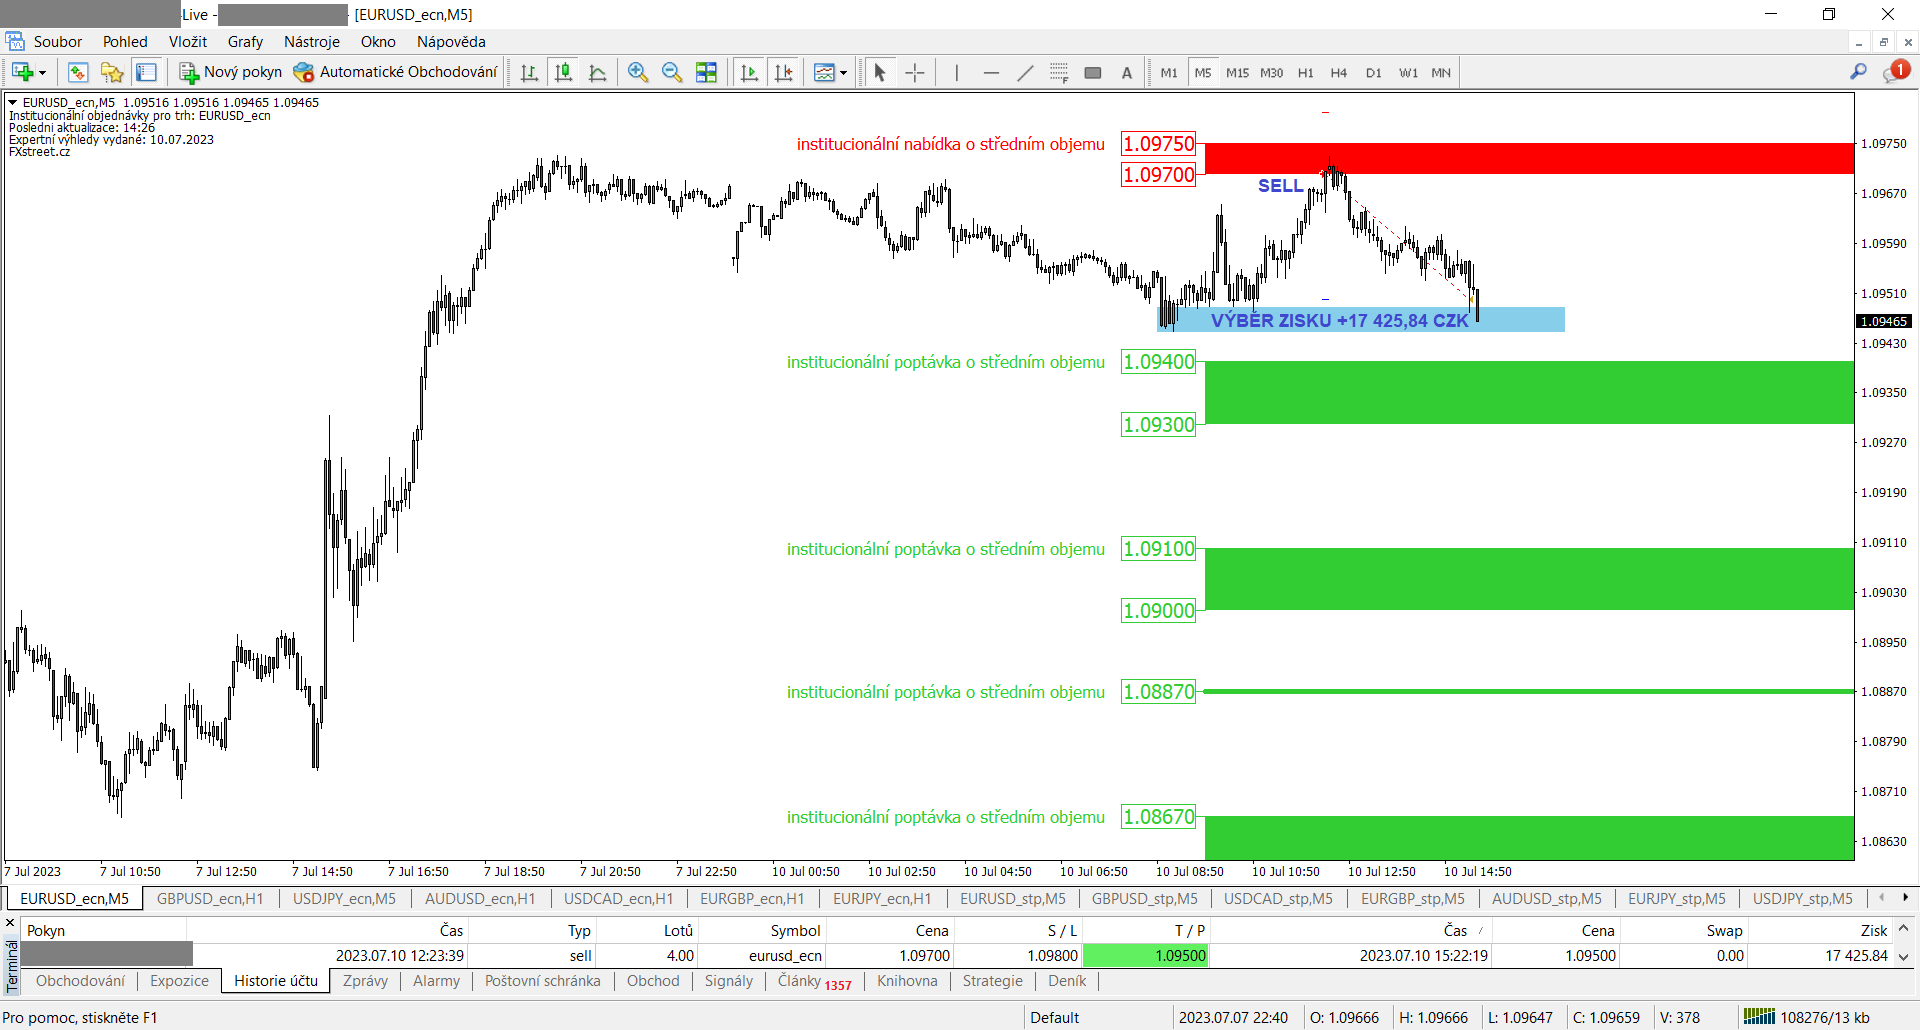Select the Fibonacci retracement tool

coord(1059,72)
